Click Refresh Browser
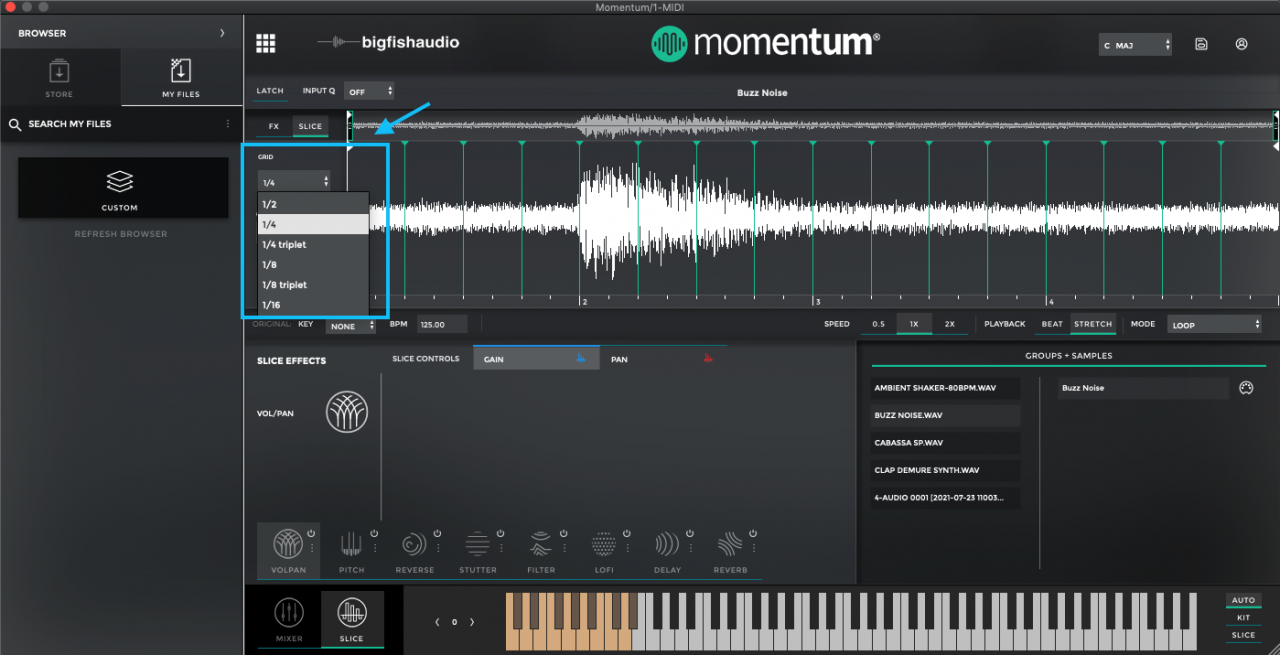 pos(120,233)
